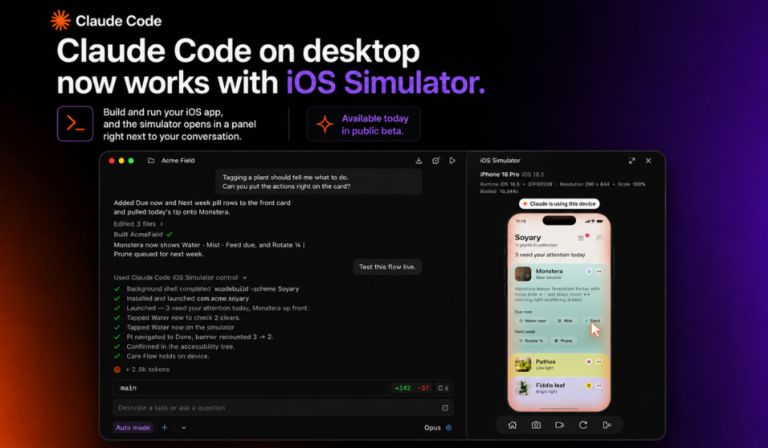This screenshot has width=768, height=448.
Task: Toggle the Auto mode button
Action: click(x=133, y=427)
